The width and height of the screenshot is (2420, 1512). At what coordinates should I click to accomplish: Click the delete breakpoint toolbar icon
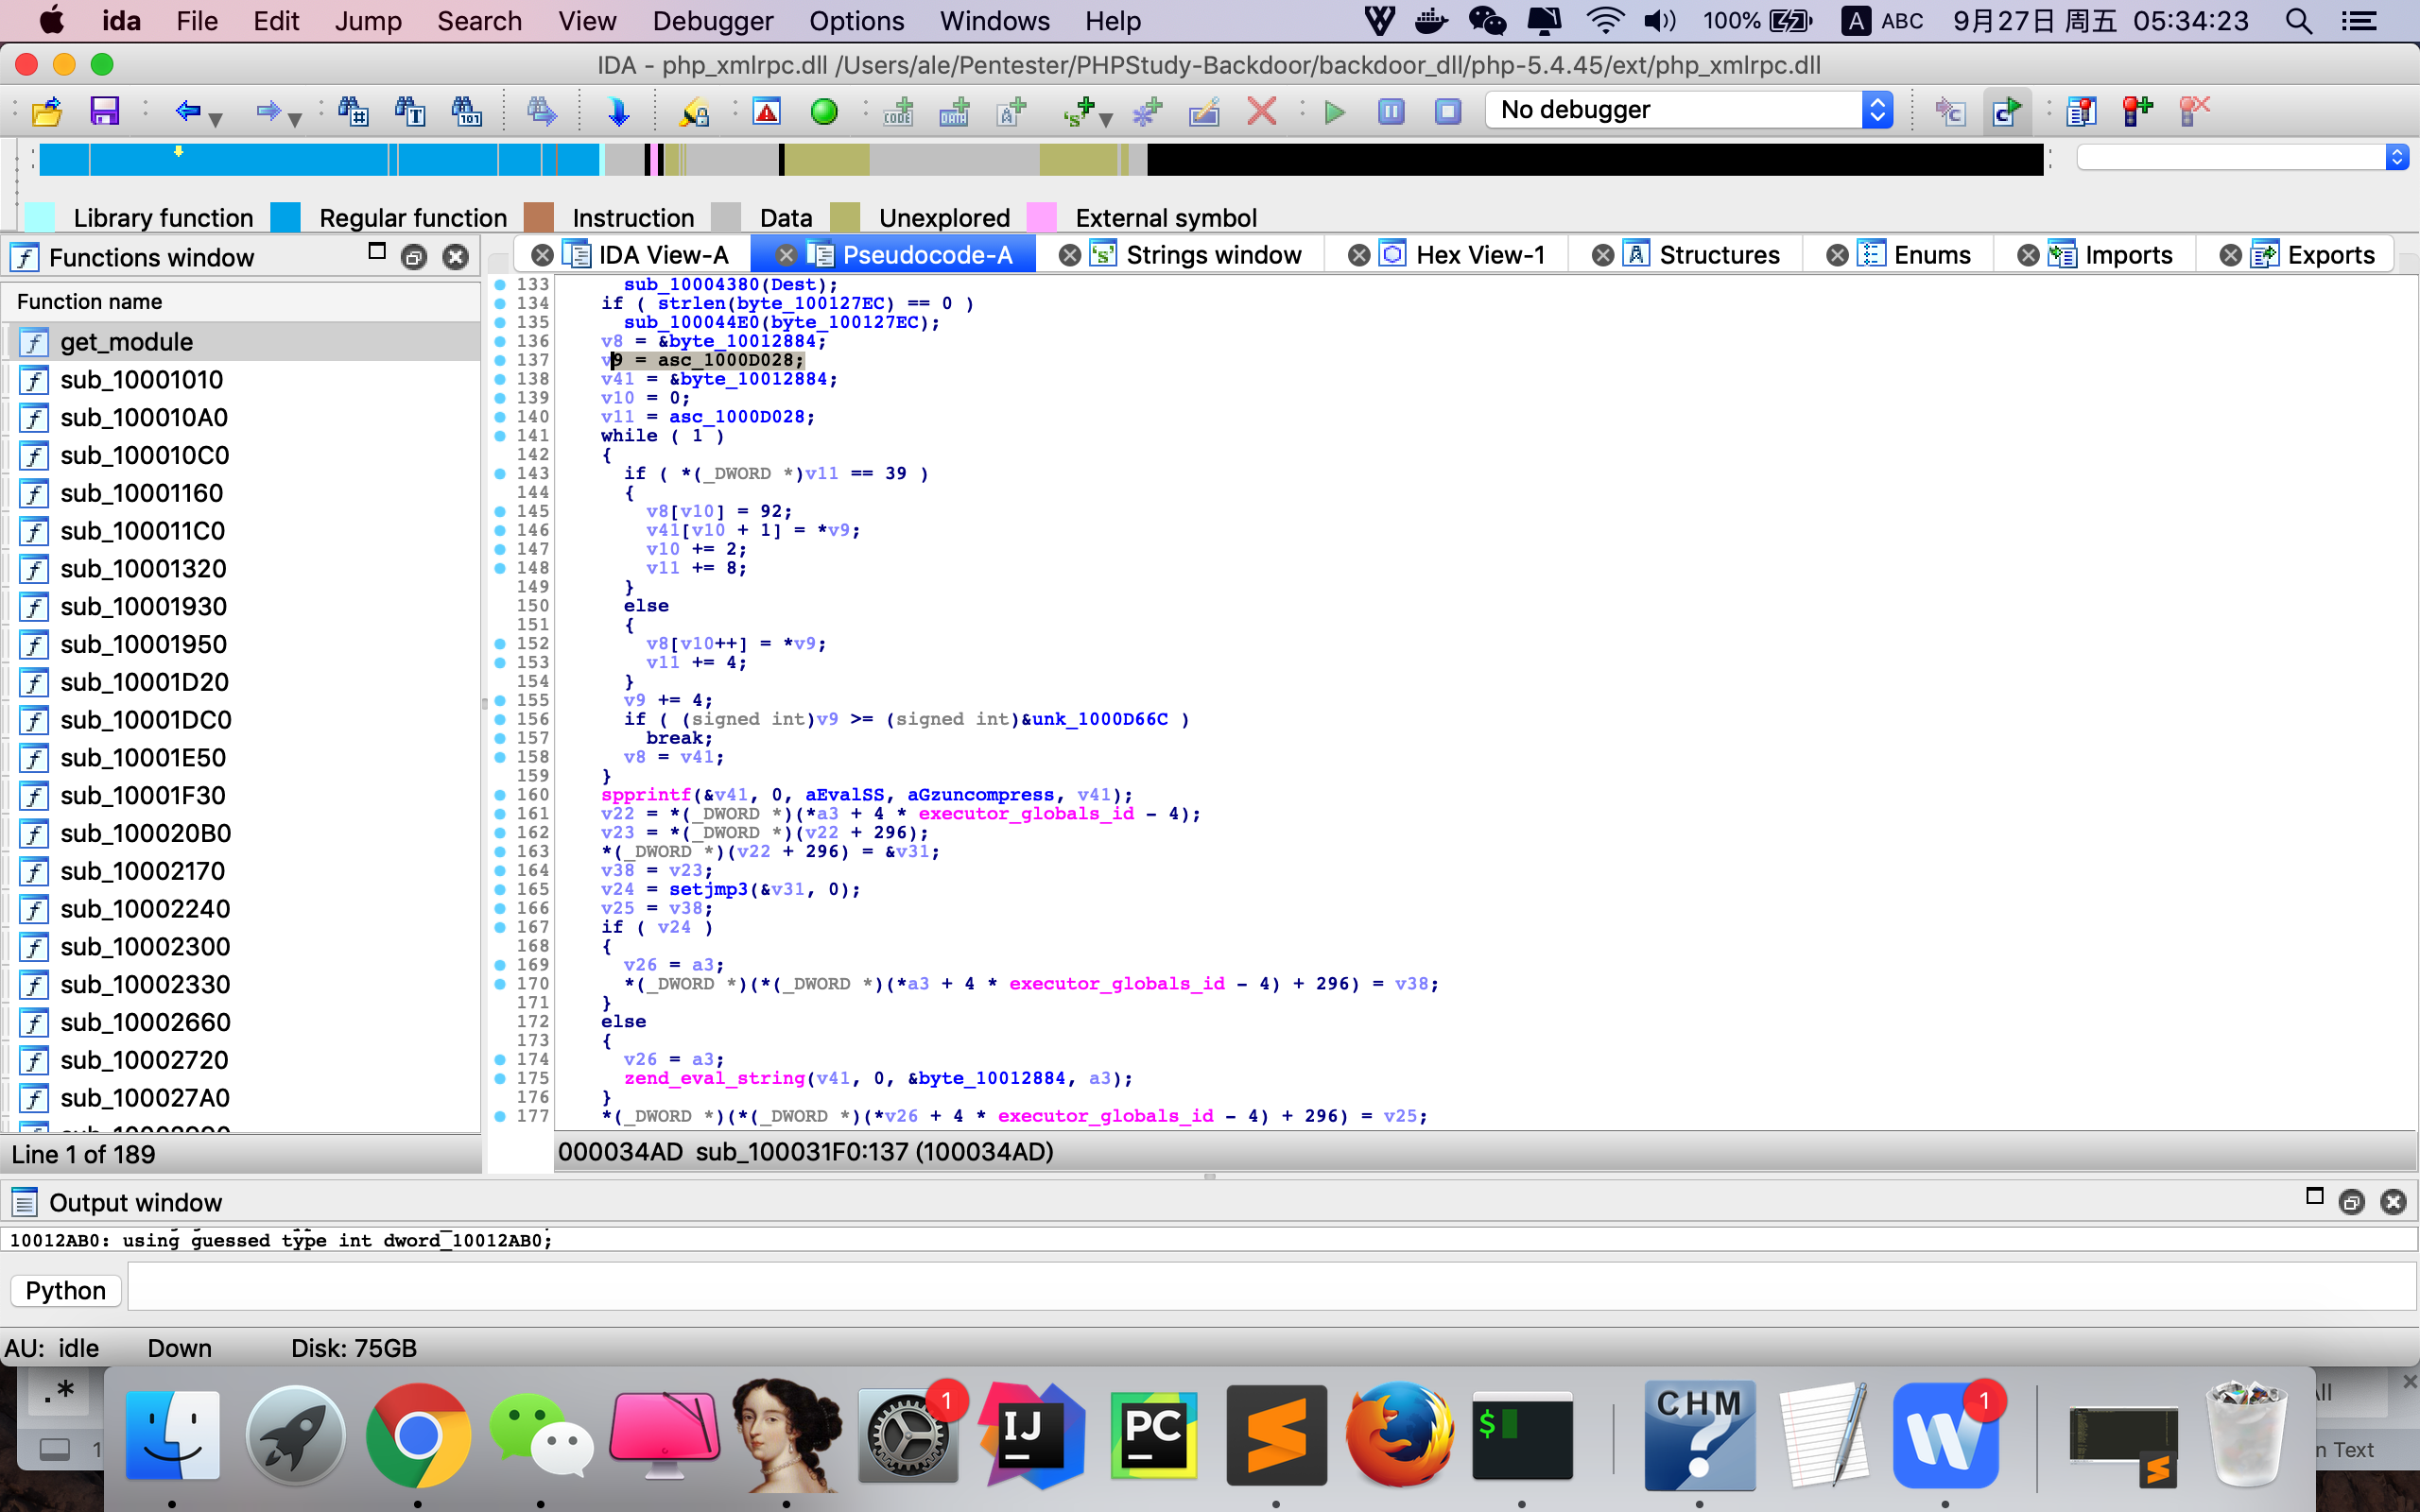(x=2195, y=111)
